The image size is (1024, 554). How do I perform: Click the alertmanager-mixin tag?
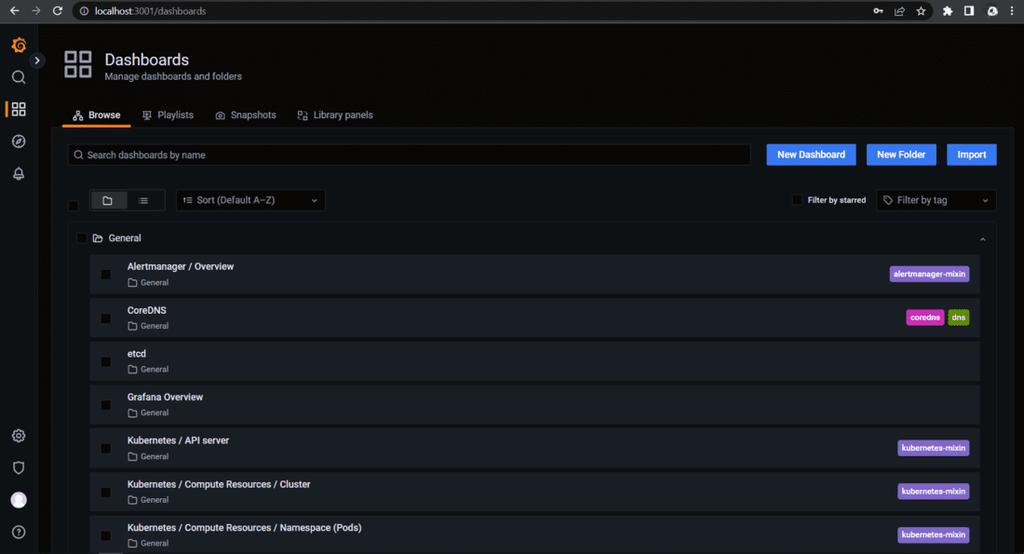click(x=929, y=274)
